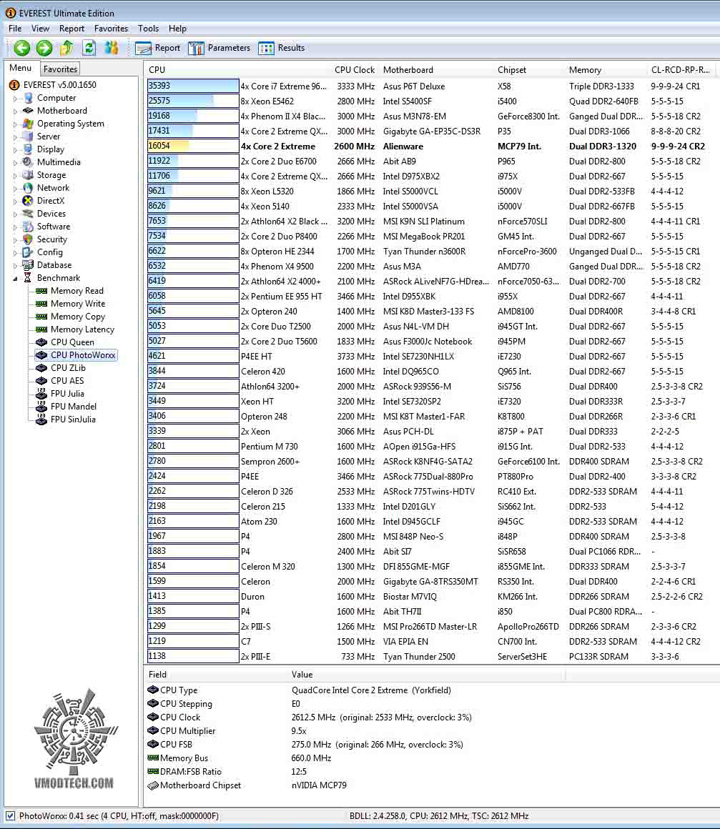Click the green Forward arrow toolbar icon
The image size is (720, 829).
[x=44, y=48]
